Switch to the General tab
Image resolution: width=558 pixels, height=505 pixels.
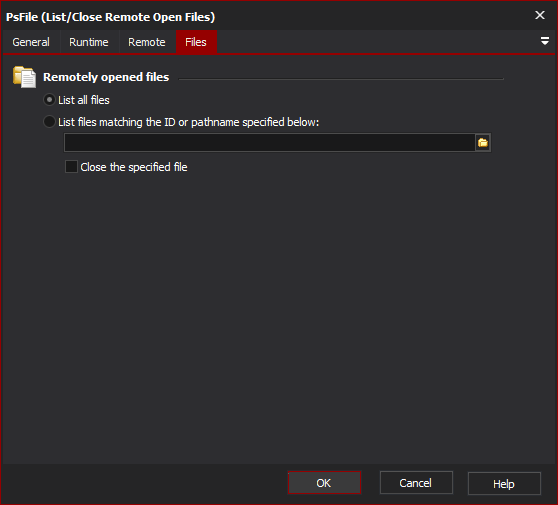31,42
